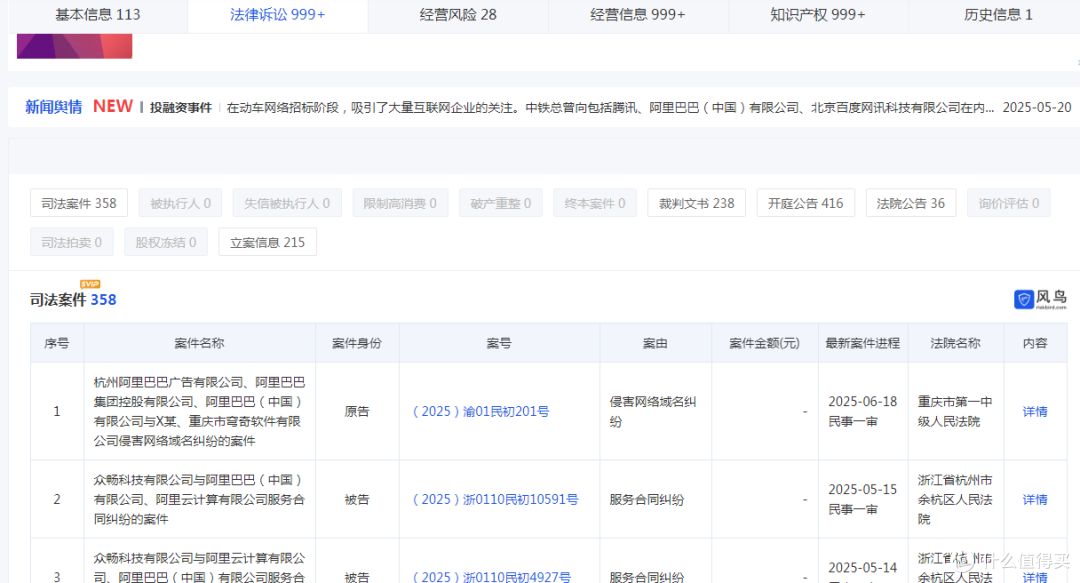Go to 知识产权 999+ tab

[818, 15]
